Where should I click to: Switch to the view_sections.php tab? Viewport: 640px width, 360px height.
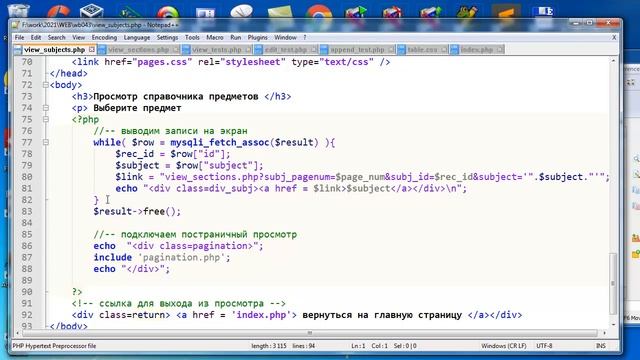click(x=138, y=49)
